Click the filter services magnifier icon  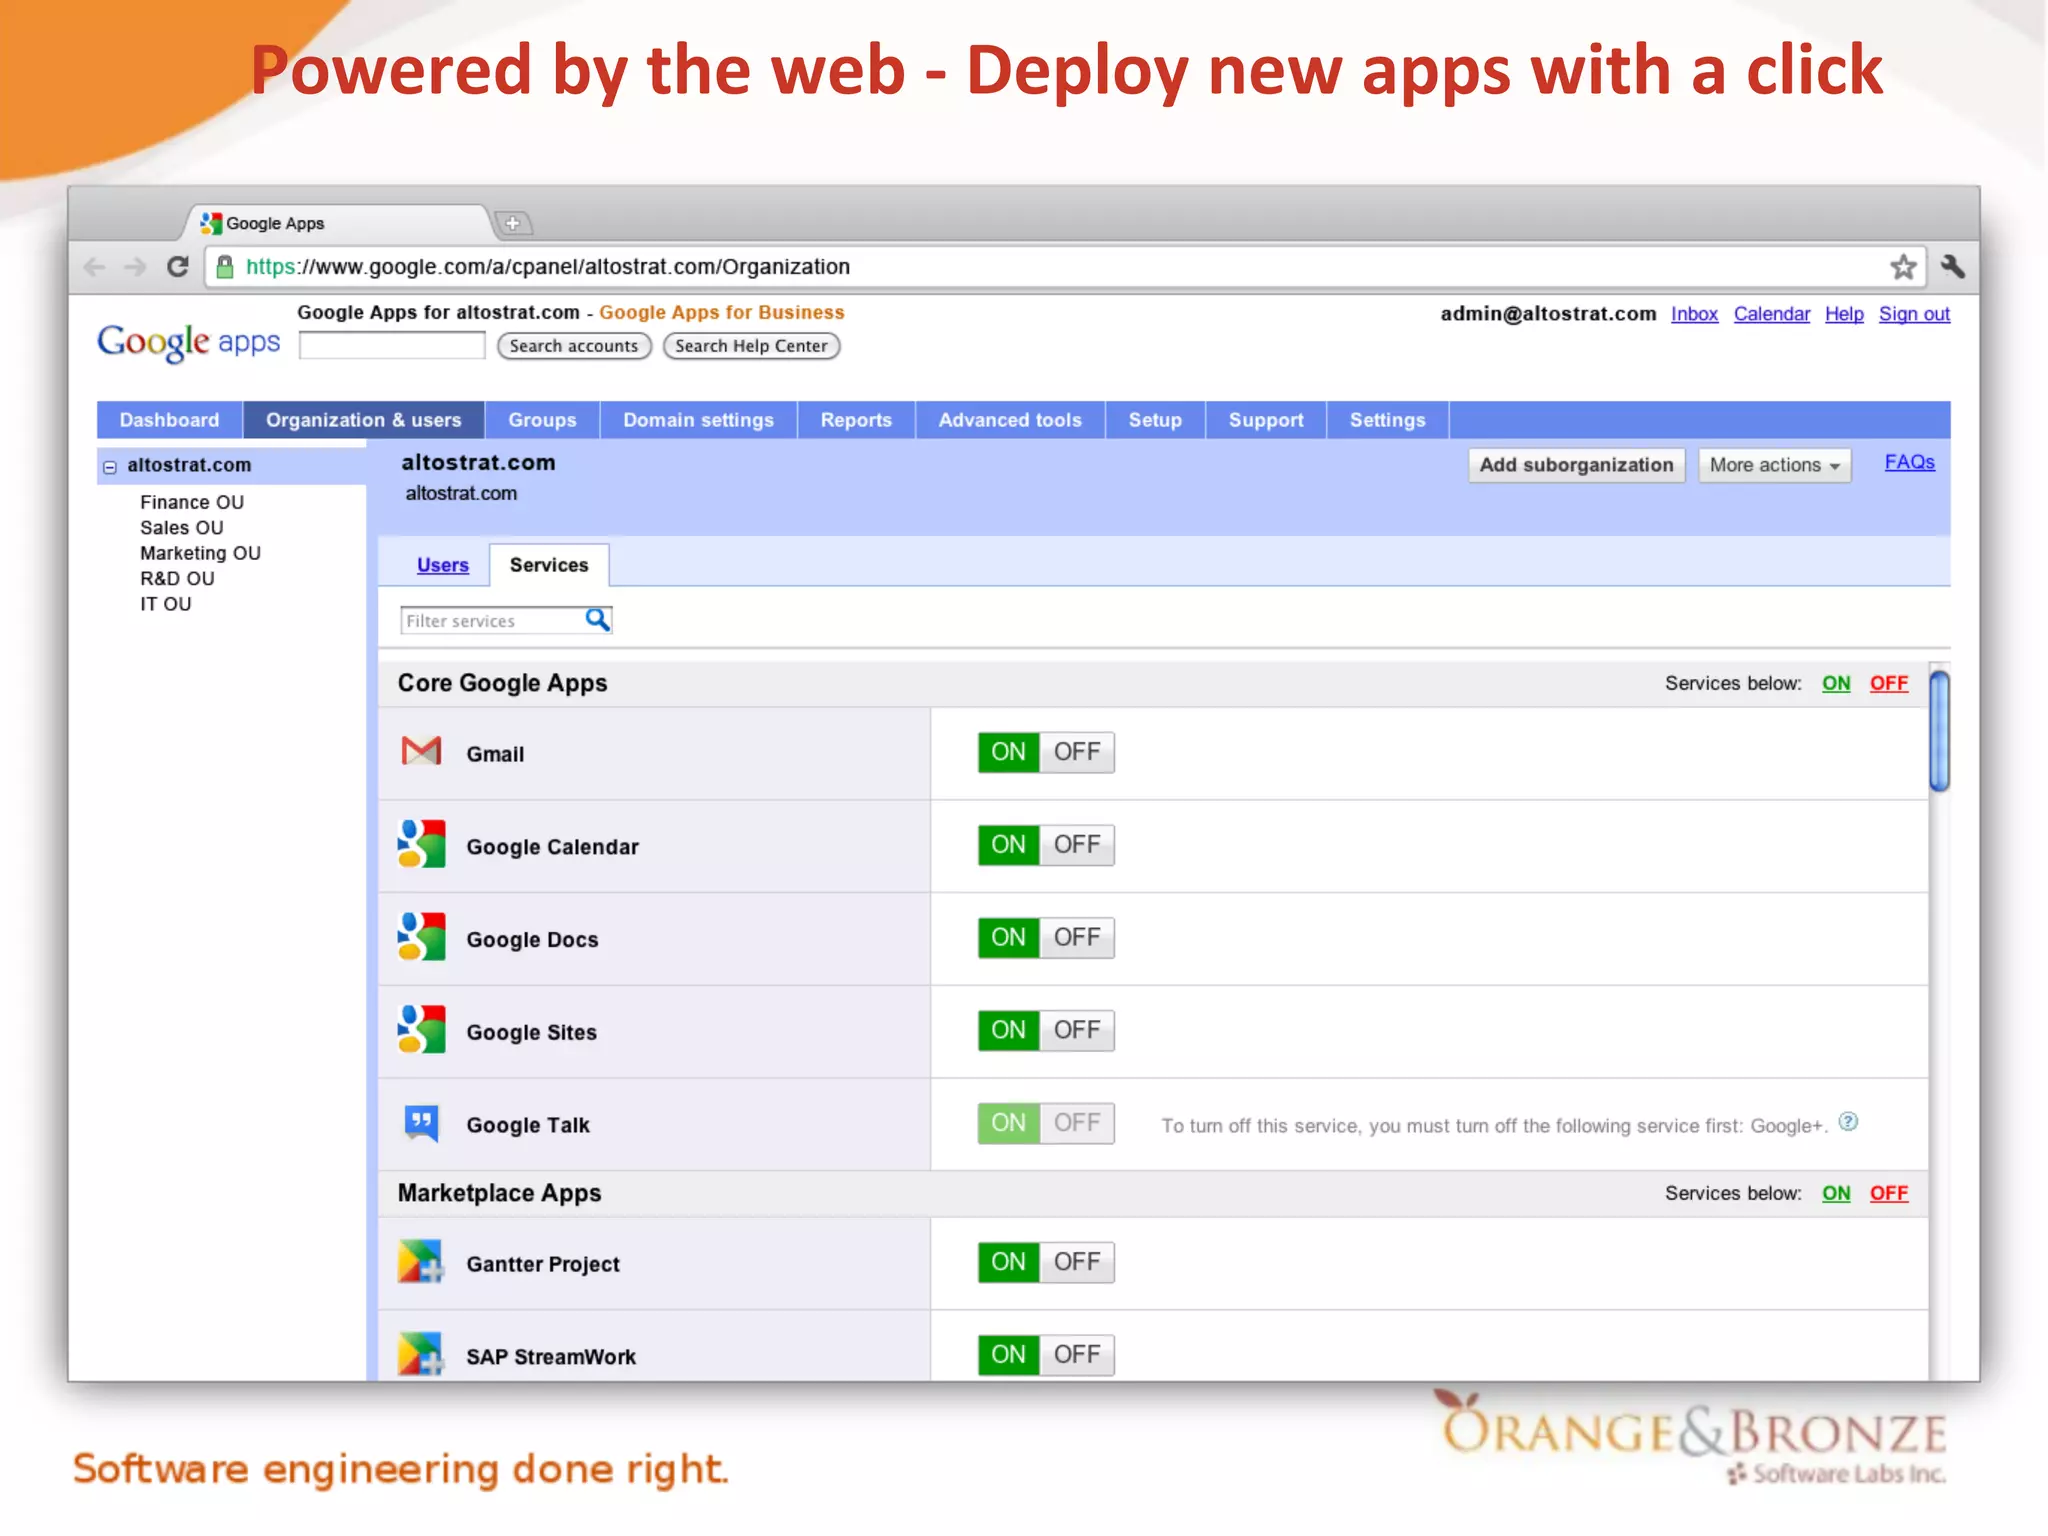[597, 620]
